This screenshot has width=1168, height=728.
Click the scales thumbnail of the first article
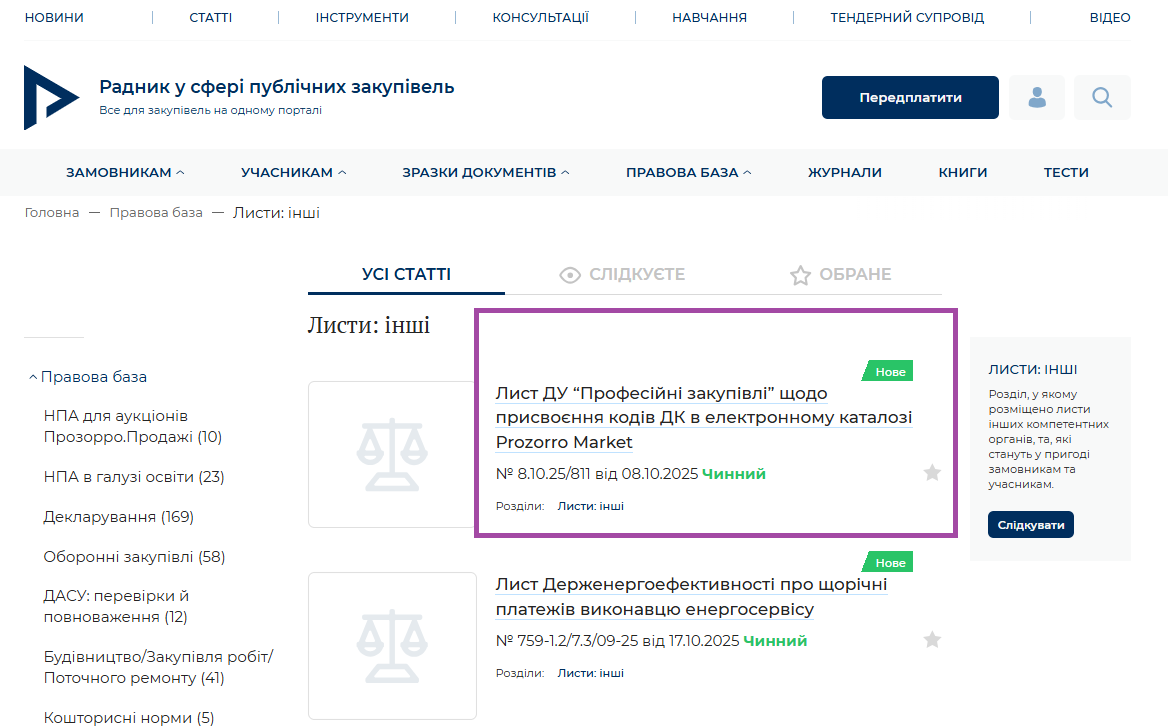click(x=392, y=455)
